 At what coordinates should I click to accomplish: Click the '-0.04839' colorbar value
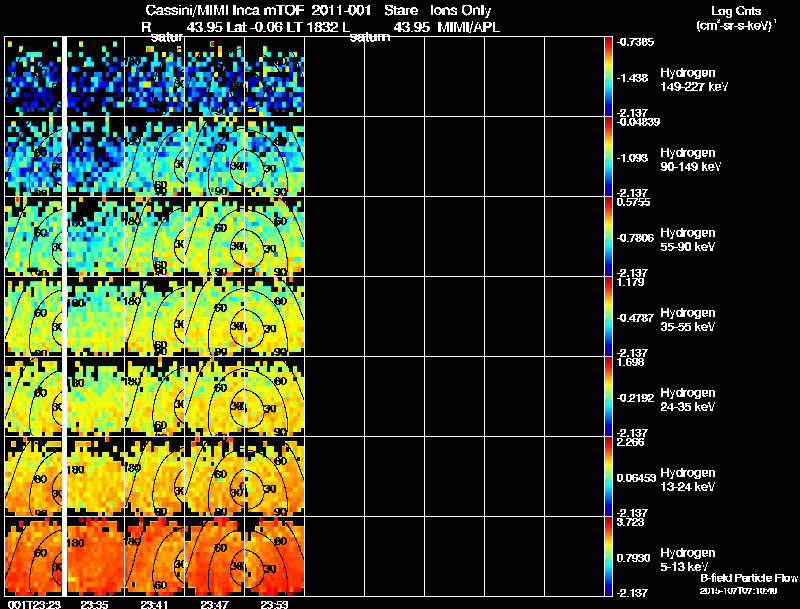pos(638,122)
